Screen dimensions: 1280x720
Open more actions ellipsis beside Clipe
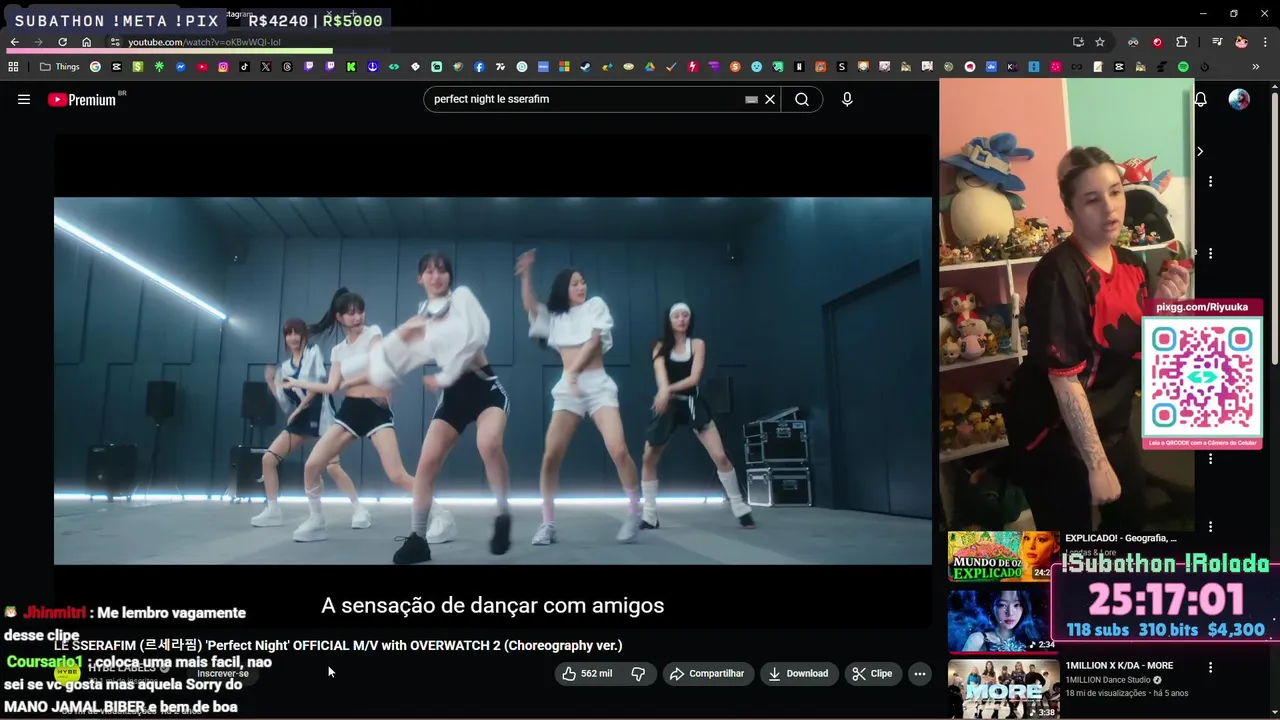(x=920, y=673)
